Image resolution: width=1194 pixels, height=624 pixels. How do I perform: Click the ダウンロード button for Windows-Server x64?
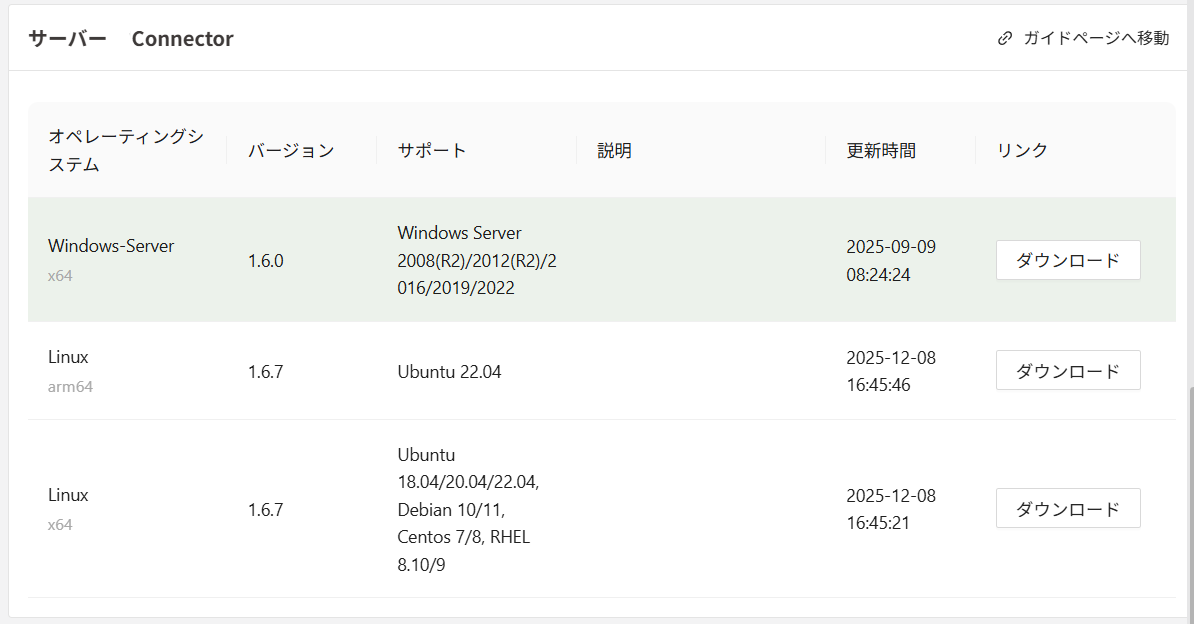point(1067,260)
